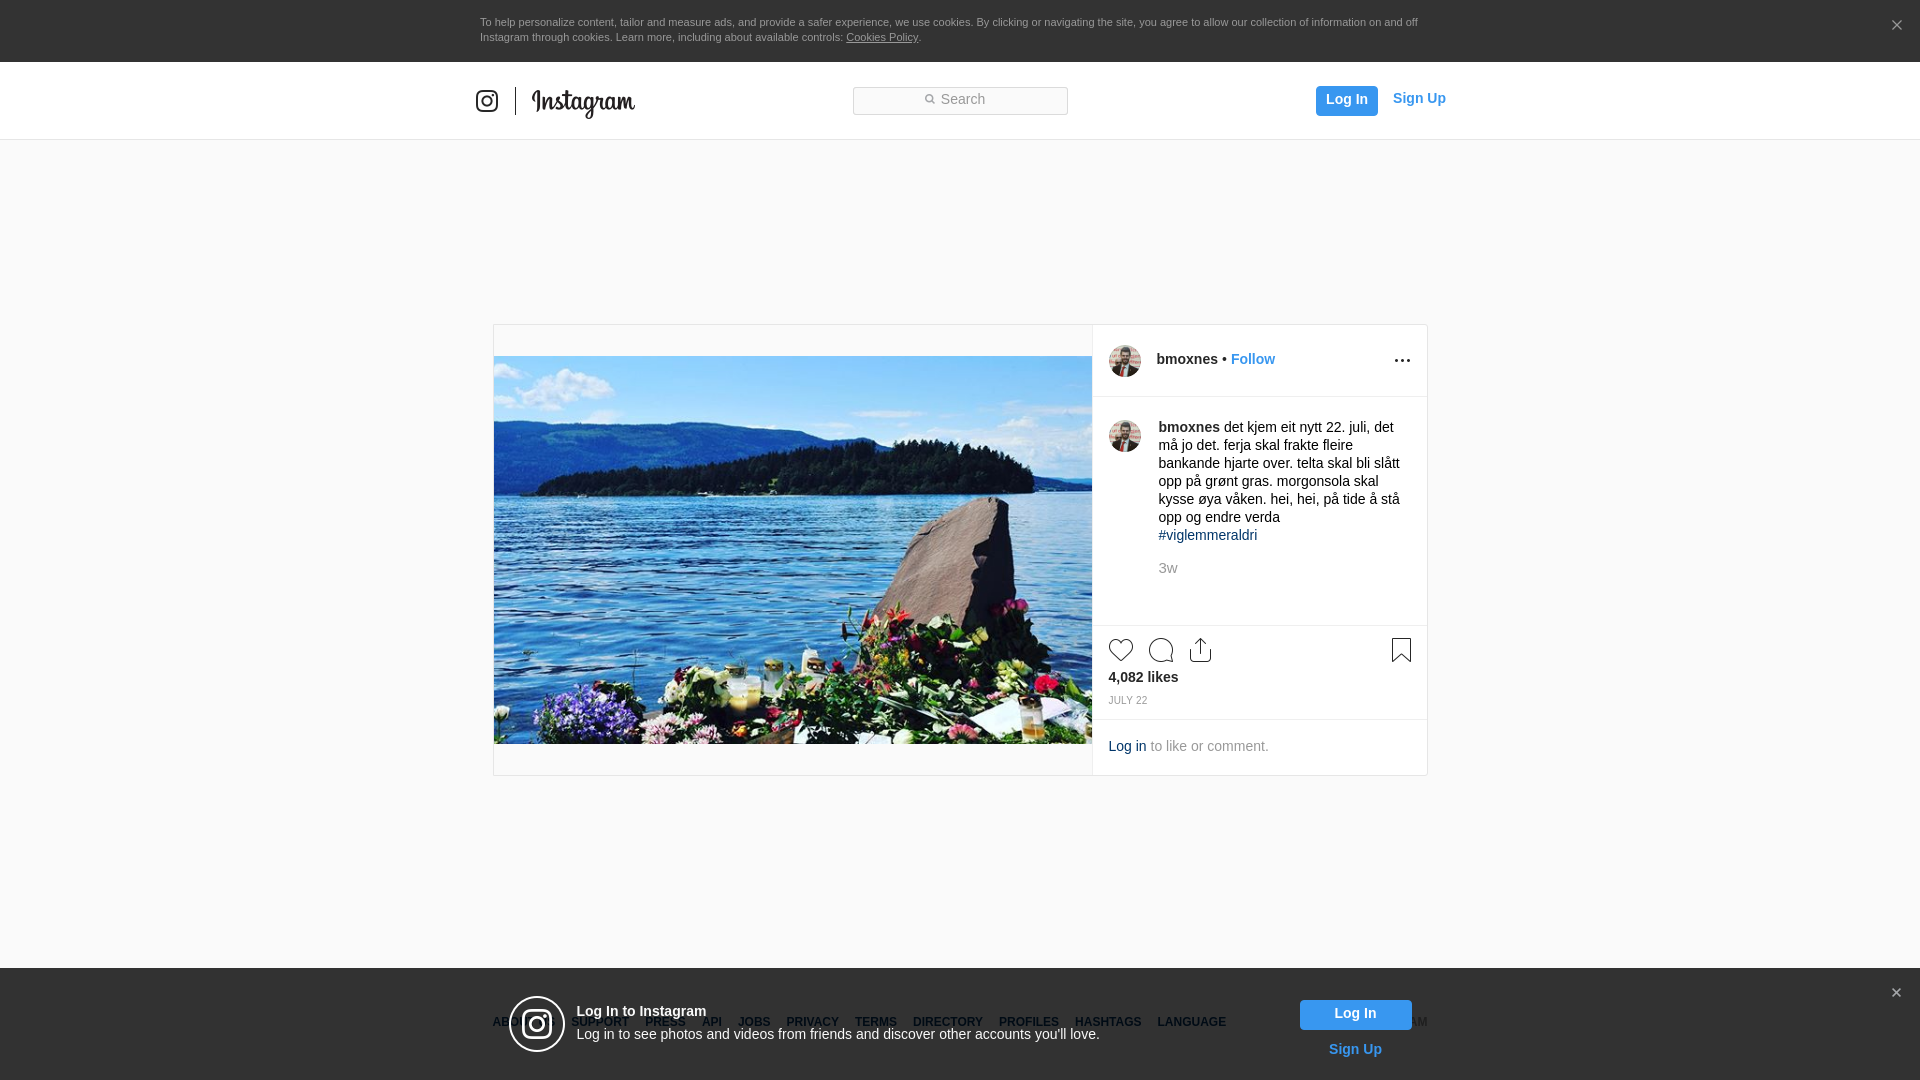The height and width of the screenshot is (1080, 1920).
Task: Open the top Sign Up link
Action: coord(1418,98)
